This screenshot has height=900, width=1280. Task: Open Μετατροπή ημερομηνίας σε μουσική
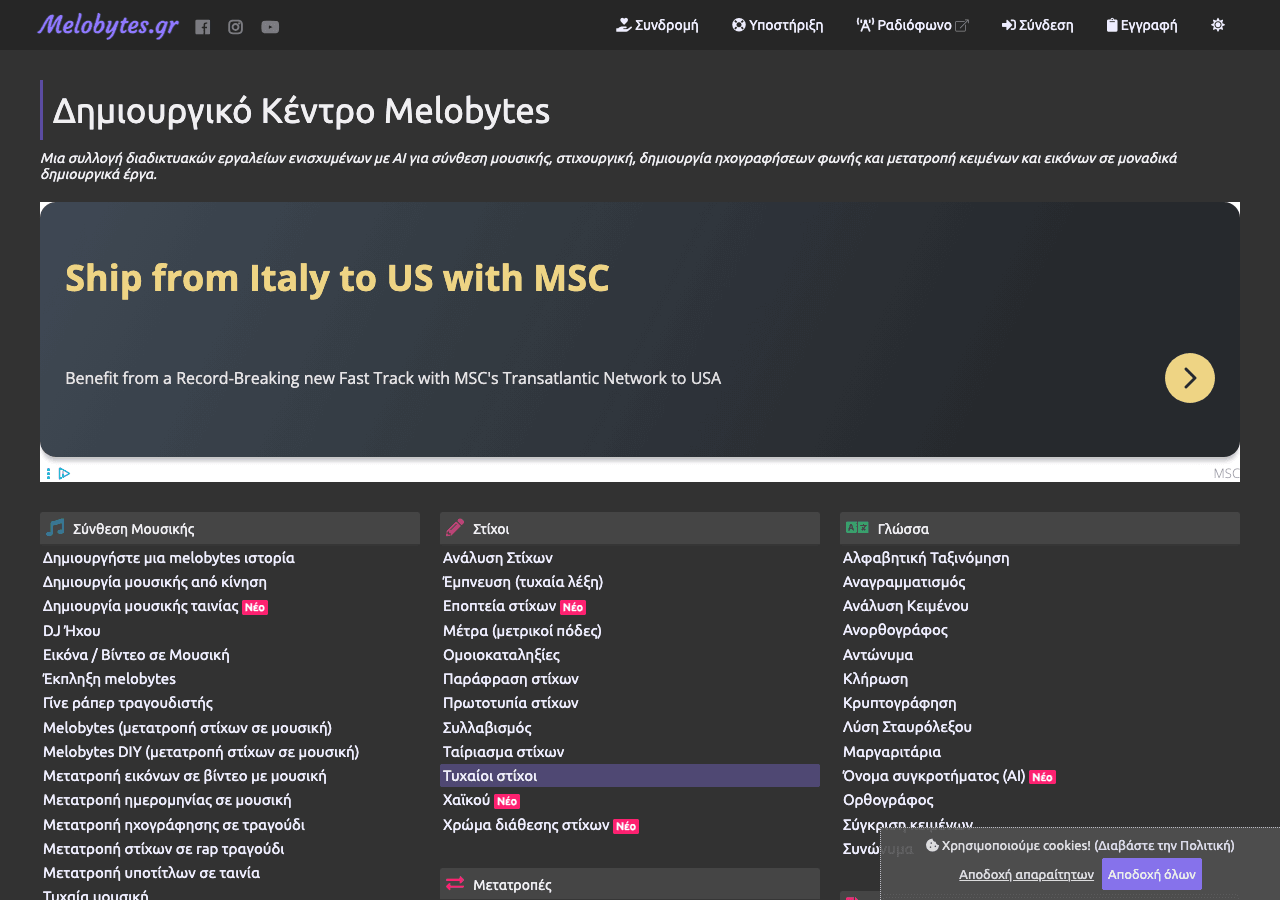click(x=167, y=799)
